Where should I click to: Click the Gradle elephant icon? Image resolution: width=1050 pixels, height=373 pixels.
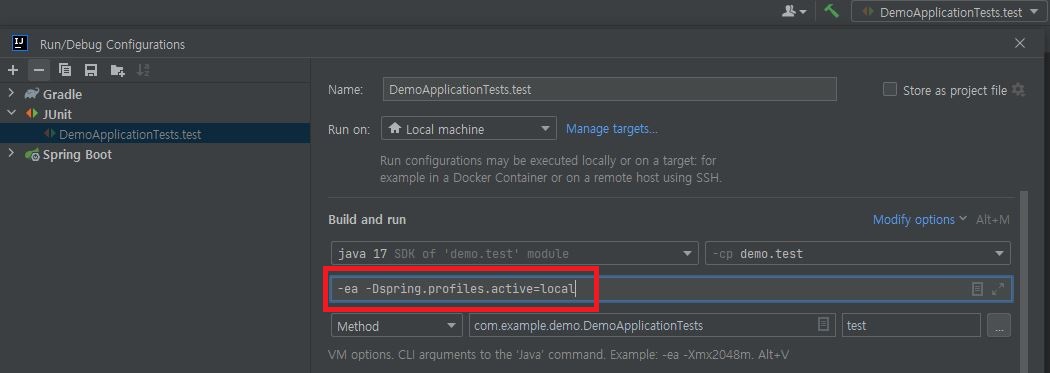(31, 94)
